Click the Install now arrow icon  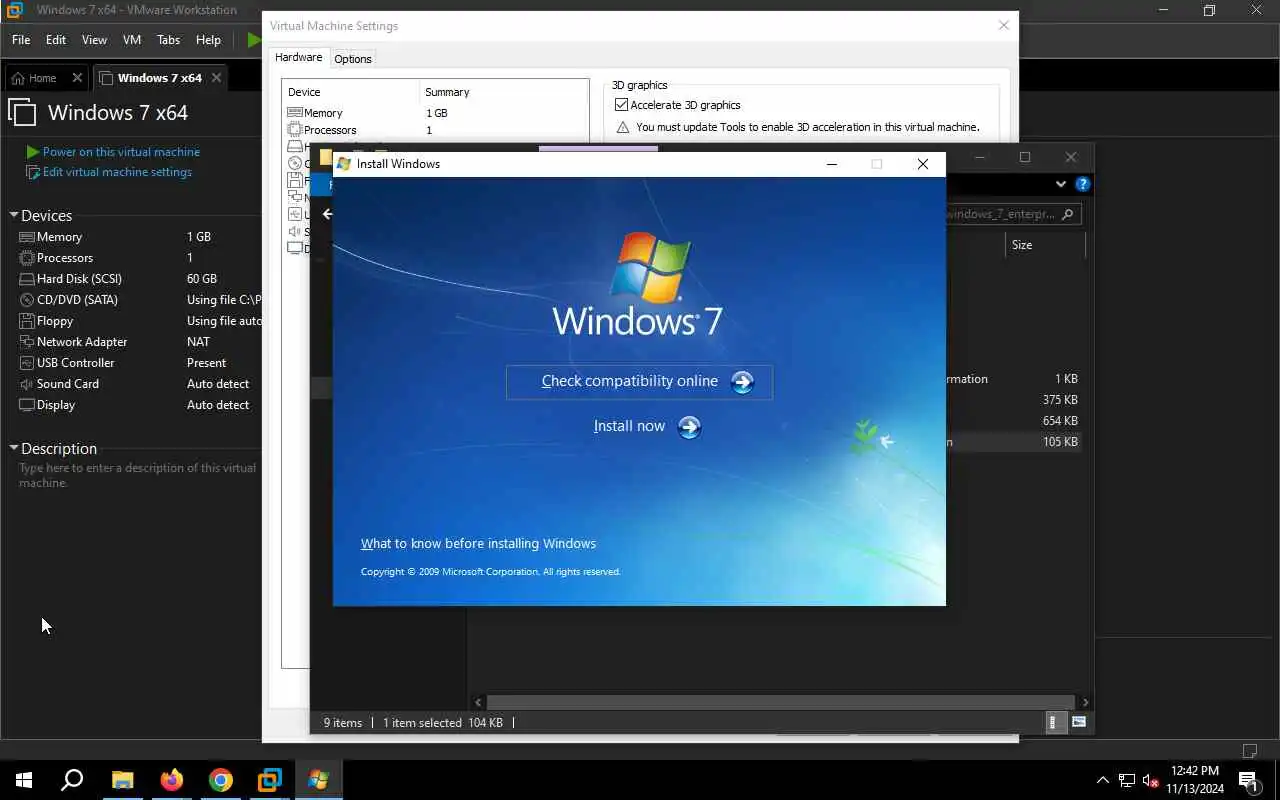[689, 427]
